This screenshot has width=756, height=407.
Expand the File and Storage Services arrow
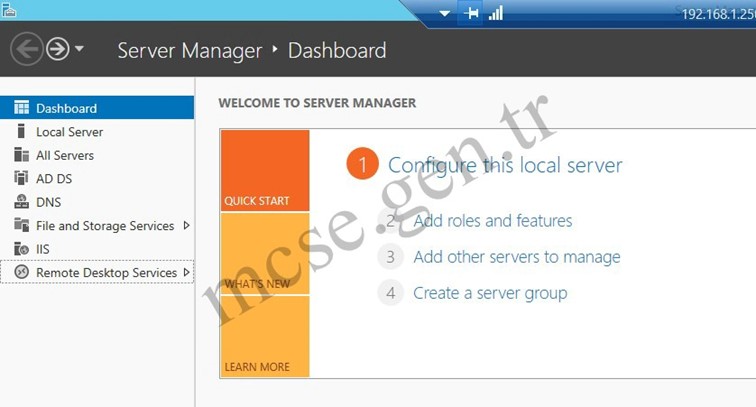tap(187, 225)
